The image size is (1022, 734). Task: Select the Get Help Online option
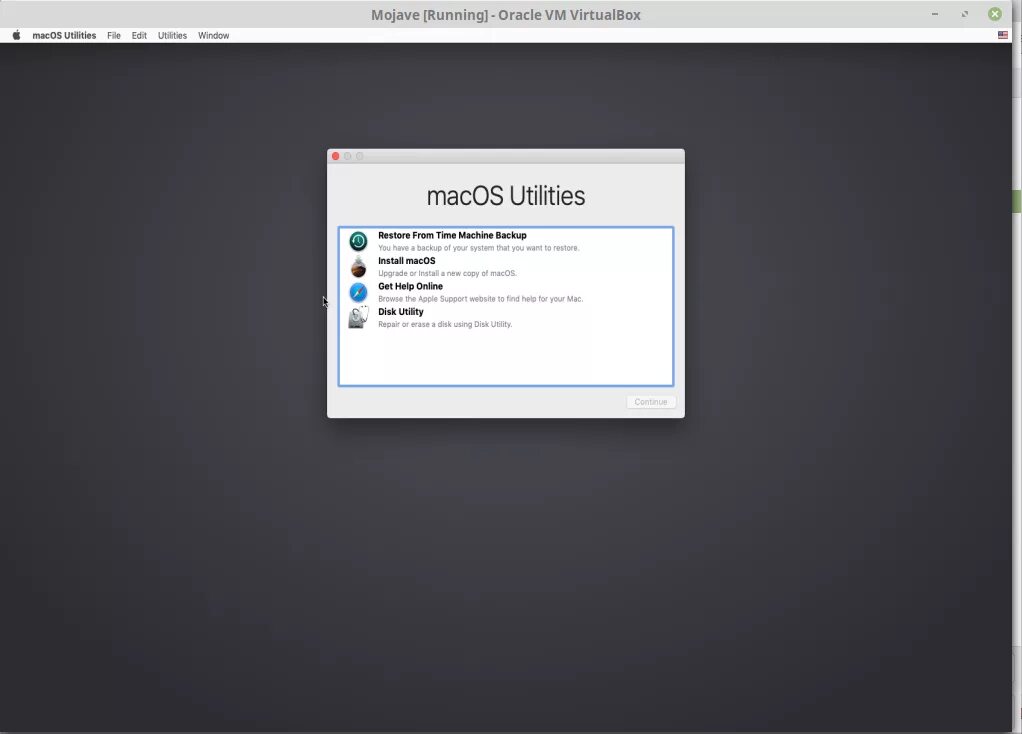(506, 292)
